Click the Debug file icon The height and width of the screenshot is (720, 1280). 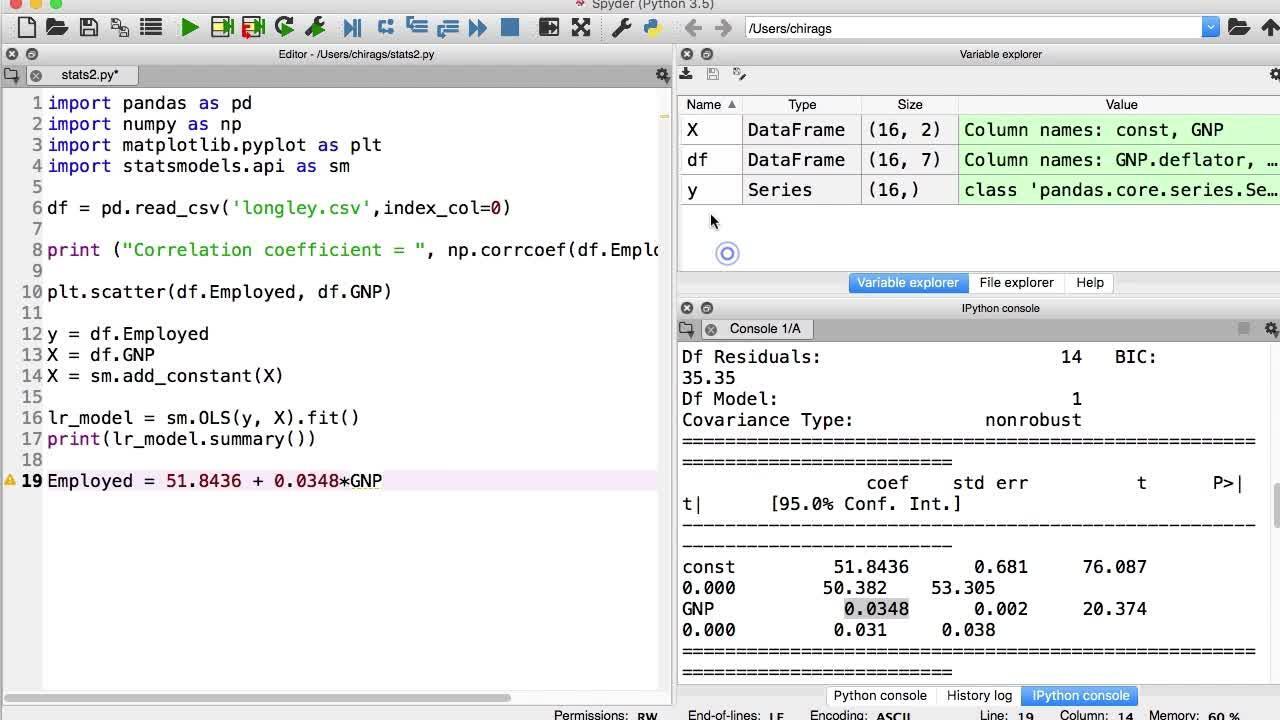pyautogui.click(x=352, y=28)
